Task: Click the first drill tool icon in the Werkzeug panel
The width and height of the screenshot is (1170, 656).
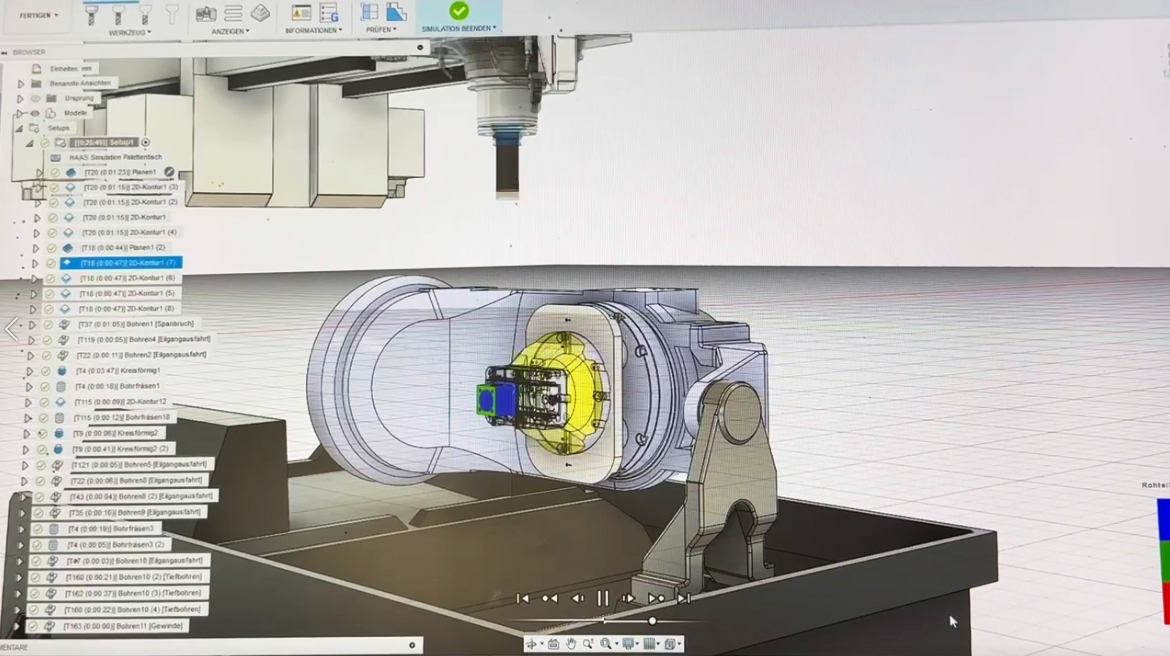Action: (91, 15)
